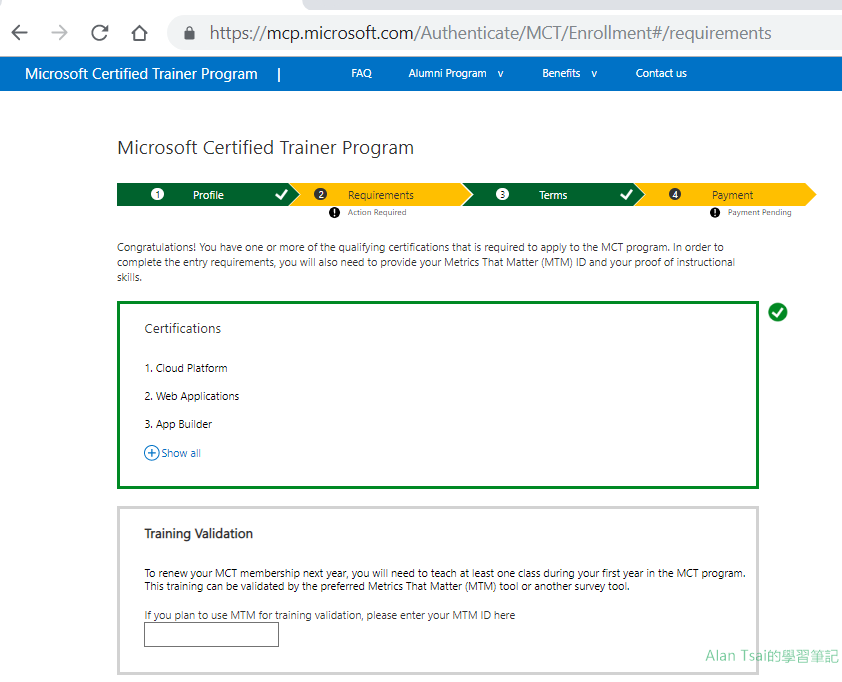Focus the MTM ID input field
This screenshot has height=682, width=842.
[x=212, y=634]
